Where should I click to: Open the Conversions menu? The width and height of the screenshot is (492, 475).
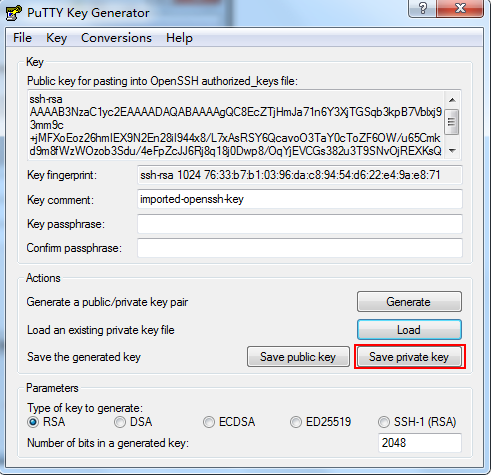tap(116, 38)
